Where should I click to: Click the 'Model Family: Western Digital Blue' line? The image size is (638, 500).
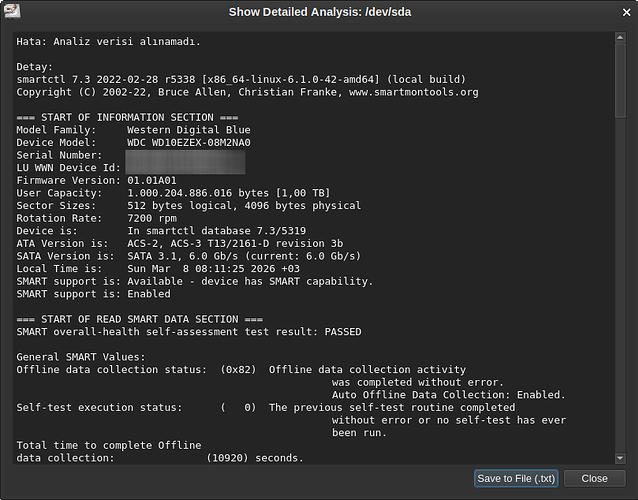[x=133, y=130]
